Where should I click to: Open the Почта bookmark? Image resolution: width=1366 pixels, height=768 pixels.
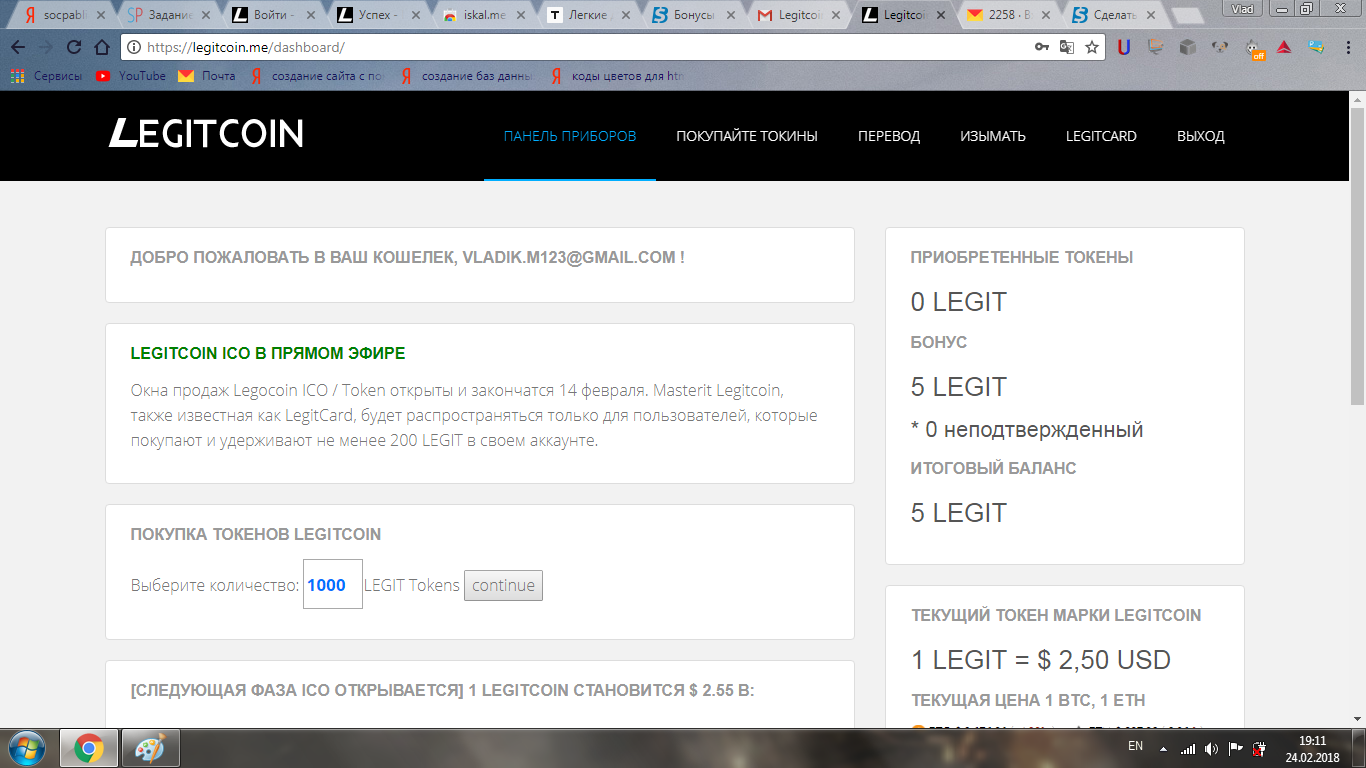click(207, 76)
